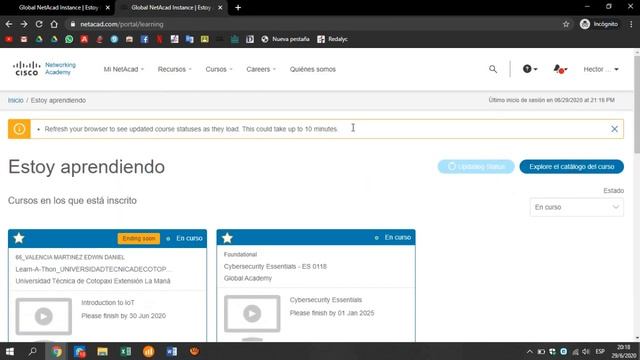This screenshot has width=640, height=360.
Task: Open the Windows Start menu
Action: pyautogui.click(x=10, y=351)
